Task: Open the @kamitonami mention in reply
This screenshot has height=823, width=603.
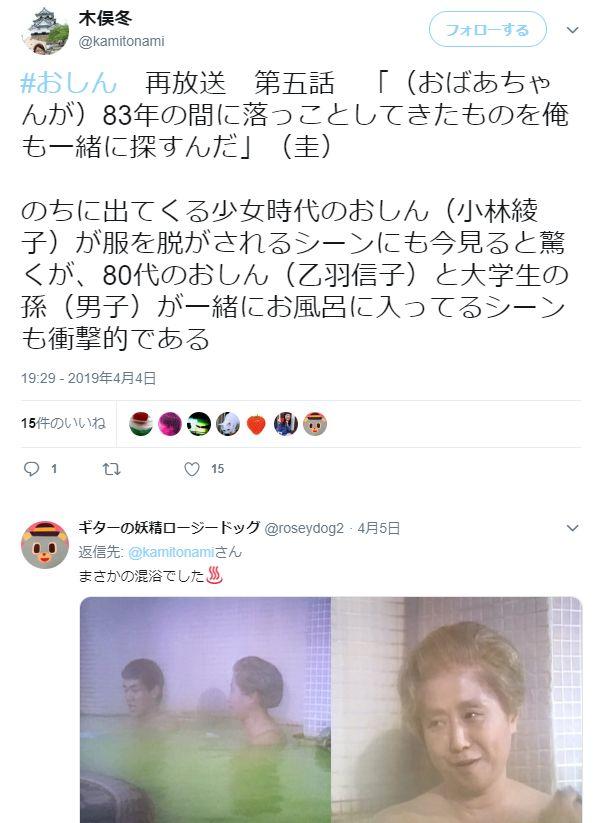Action: pos(171,552)
